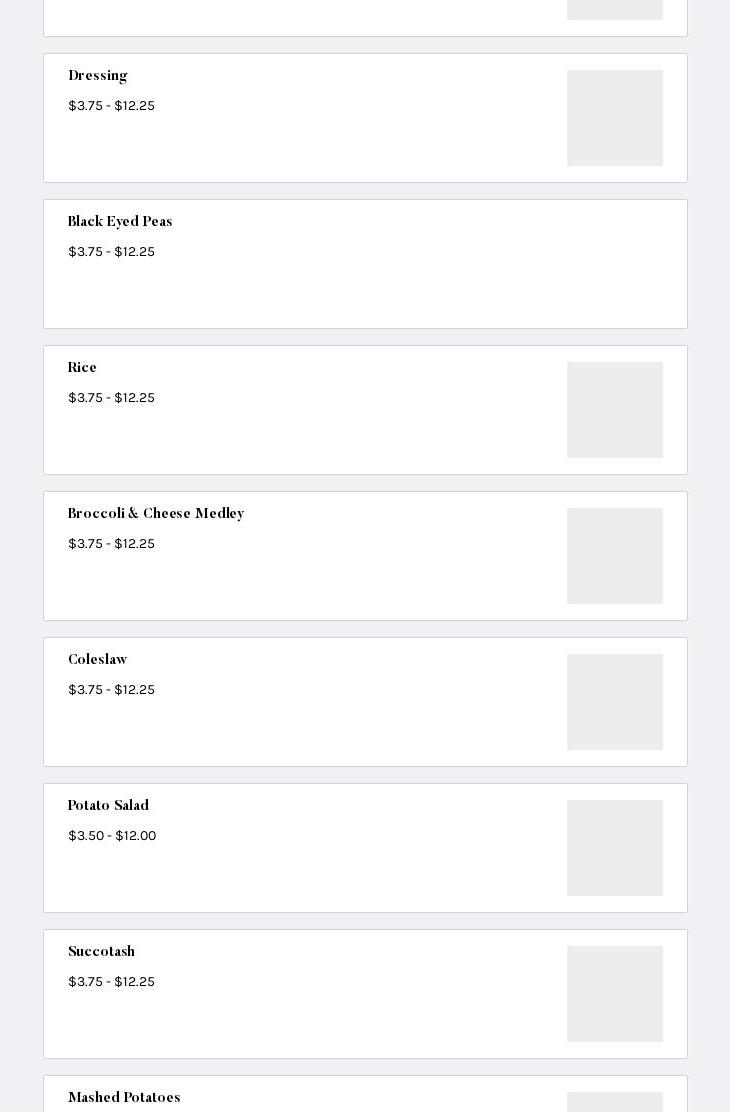Click the Potato Salad price range $3.50 - $12.00

(x=112, y=836)
